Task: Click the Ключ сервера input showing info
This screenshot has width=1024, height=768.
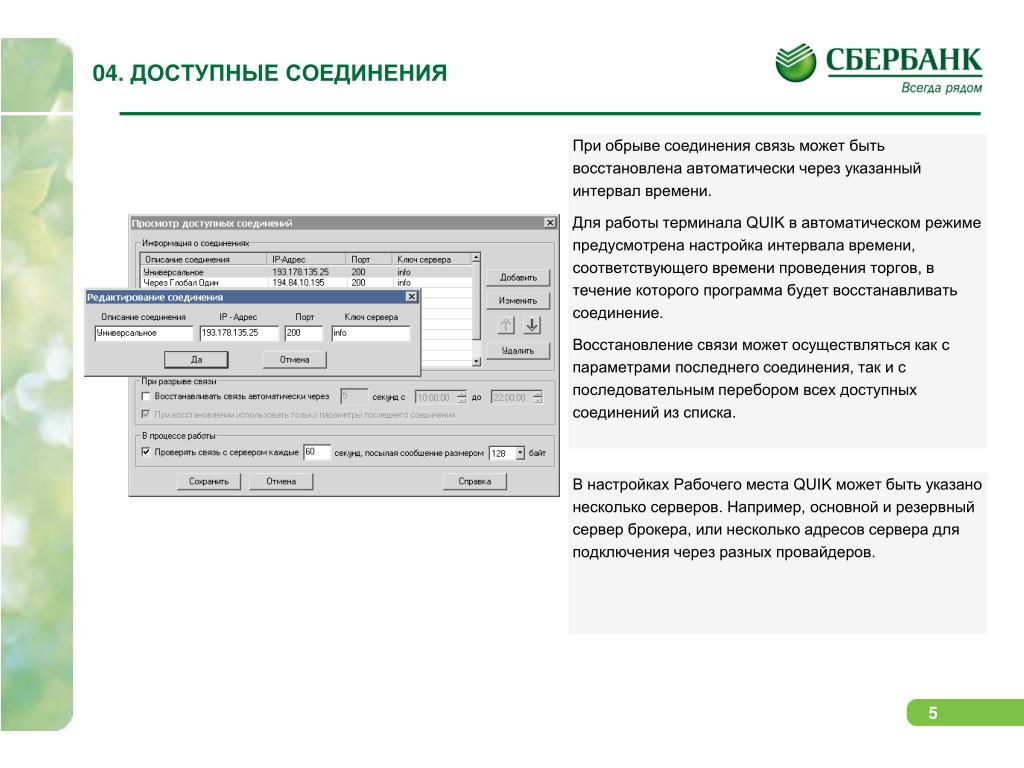Action: pos(370,333)
